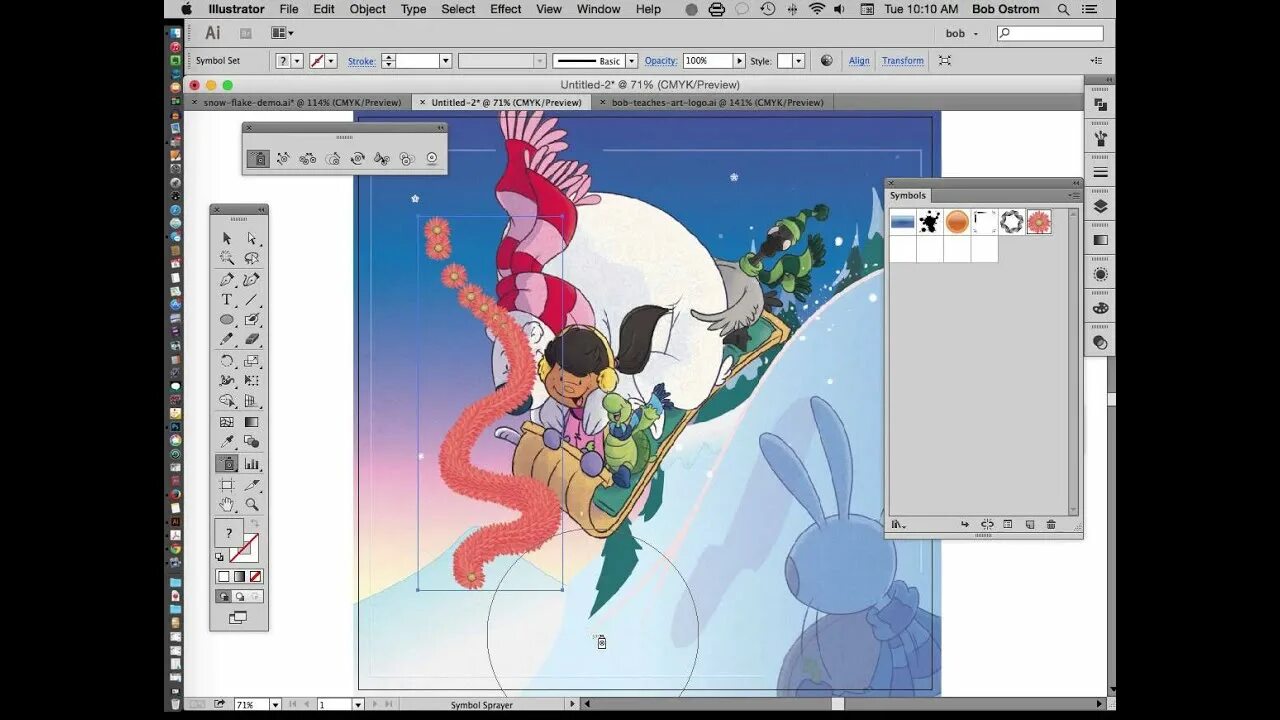Select the Rotate tool

[x=227, y=361]
